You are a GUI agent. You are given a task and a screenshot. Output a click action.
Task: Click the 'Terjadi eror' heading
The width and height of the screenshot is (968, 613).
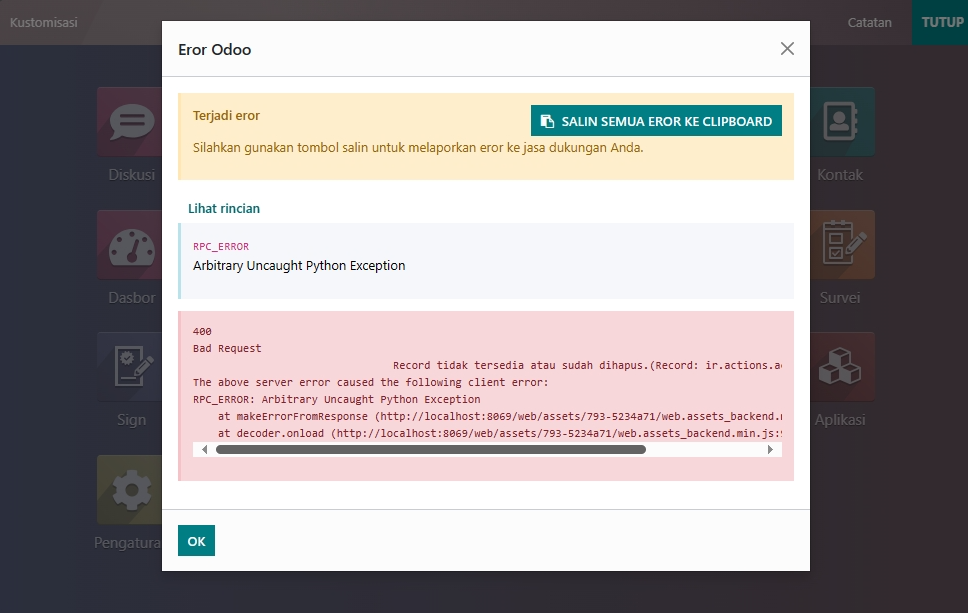[x=226, y=115]
